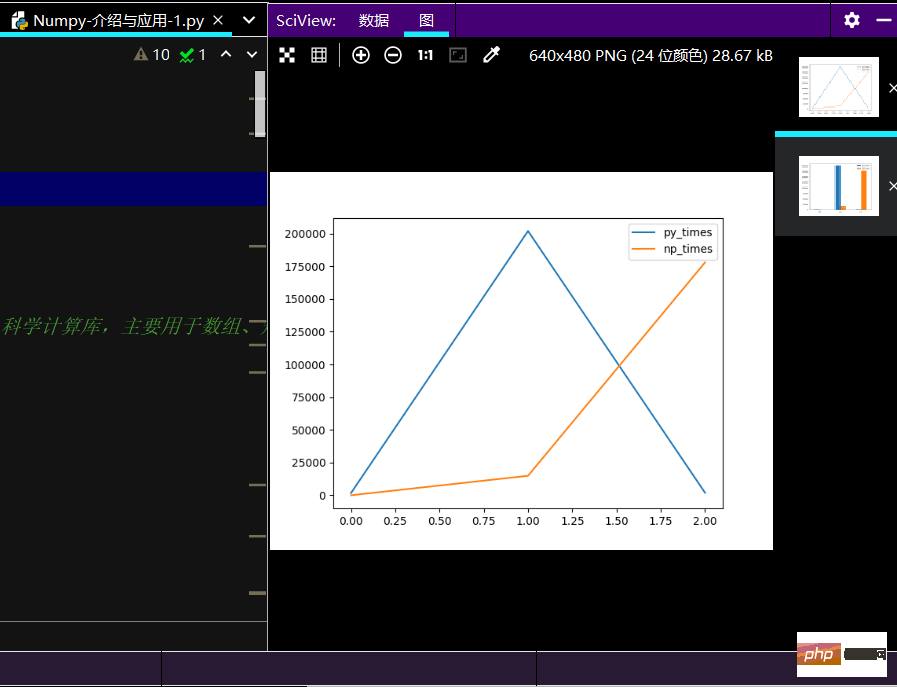This screenshot has height=687, width=897.
Task: Click the green comment line in editor
Action: (133, 326)
